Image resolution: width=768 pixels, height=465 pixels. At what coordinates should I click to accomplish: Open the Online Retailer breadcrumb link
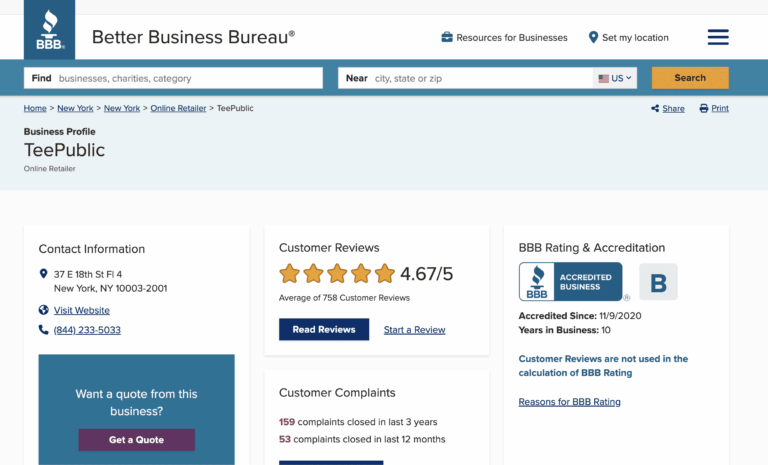click(178, 108)
